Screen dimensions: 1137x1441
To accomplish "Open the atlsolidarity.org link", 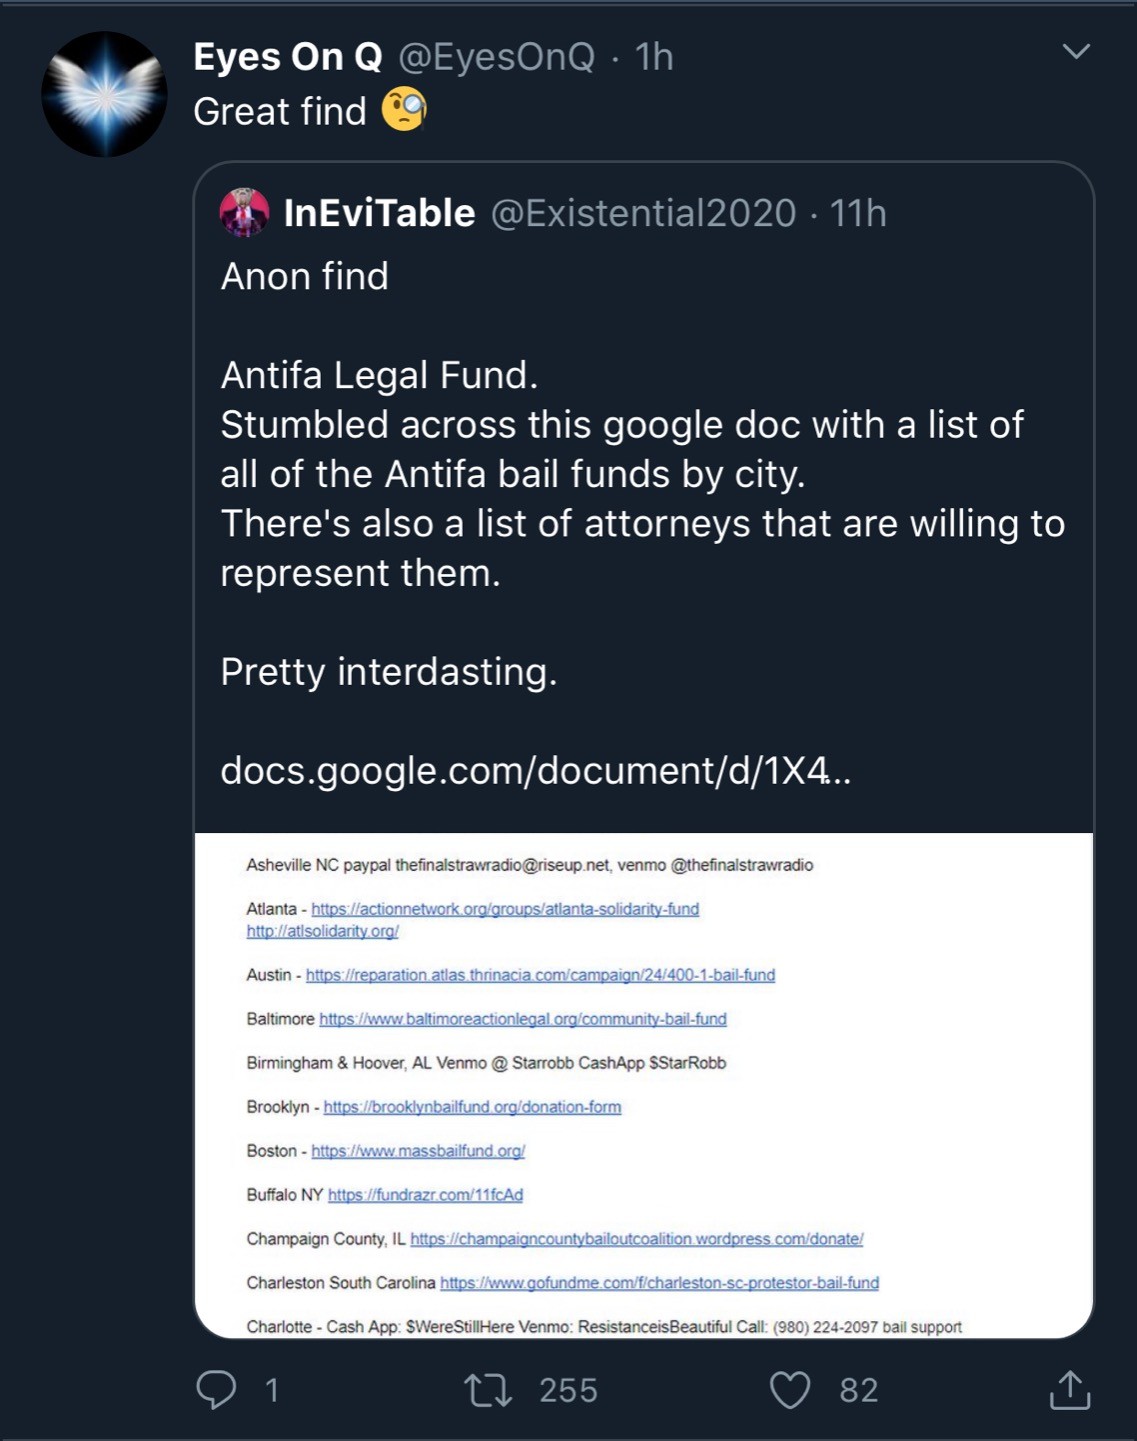I will 322,931.
